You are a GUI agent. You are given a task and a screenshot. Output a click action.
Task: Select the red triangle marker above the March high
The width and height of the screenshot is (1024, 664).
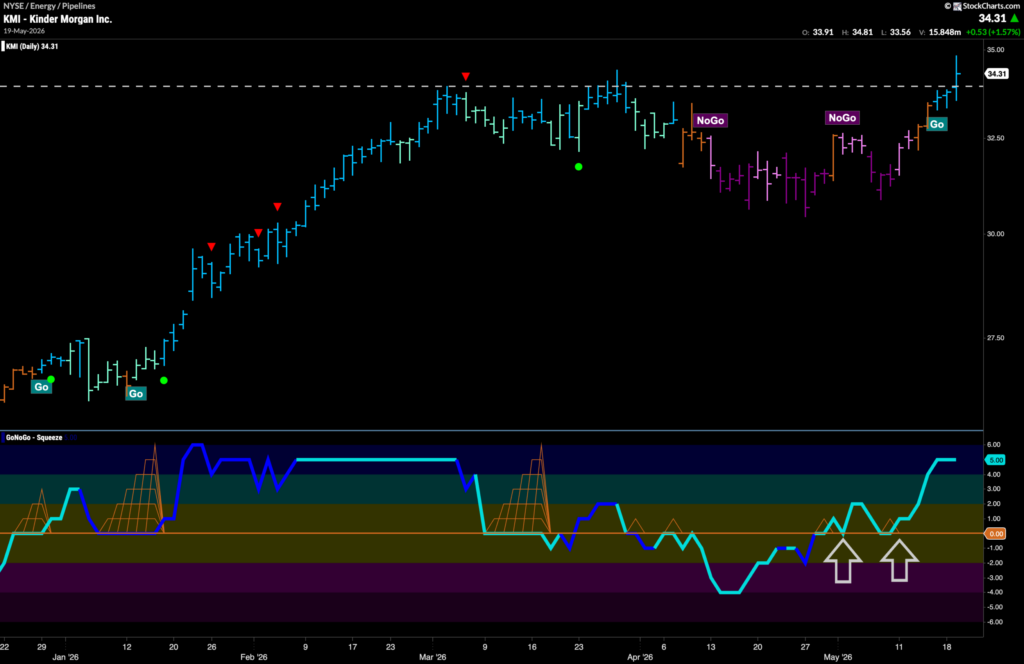(466, 76)
